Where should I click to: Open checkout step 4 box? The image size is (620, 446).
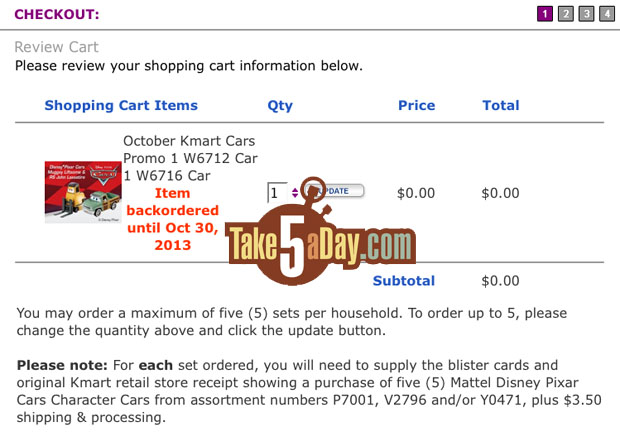tap(607, 14)
